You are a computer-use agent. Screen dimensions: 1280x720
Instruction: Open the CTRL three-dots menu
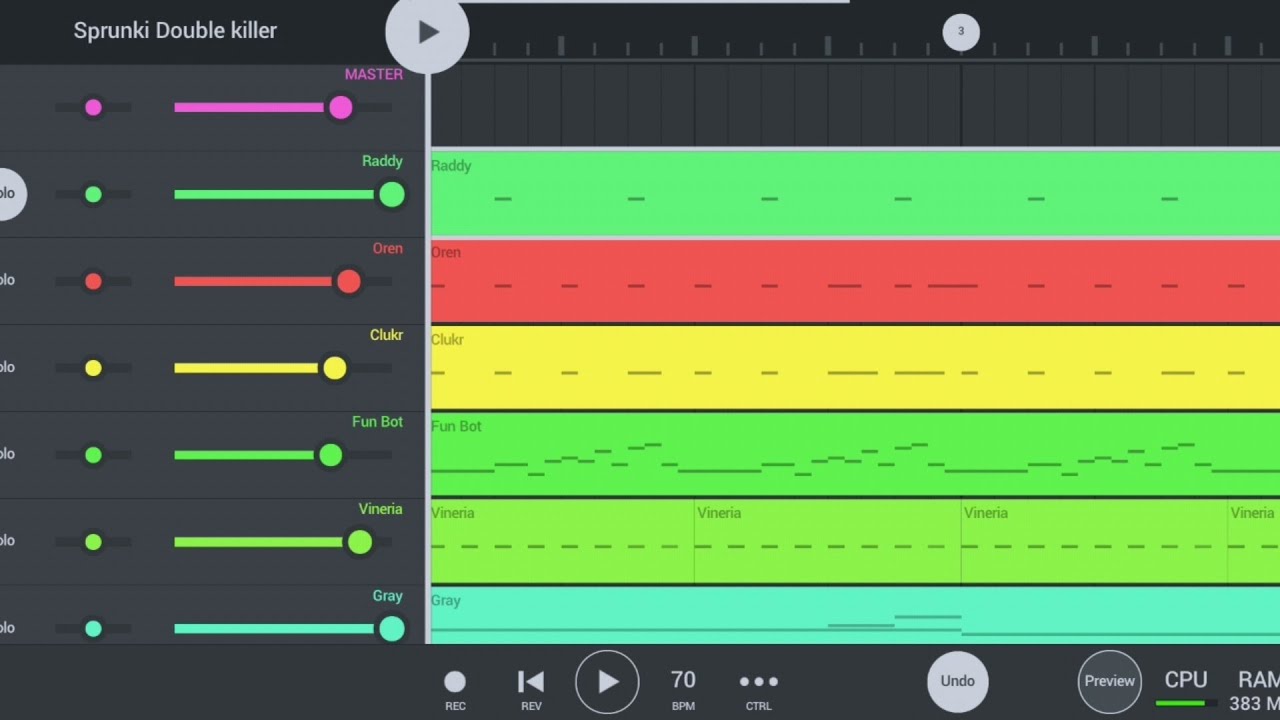(758, 688)
